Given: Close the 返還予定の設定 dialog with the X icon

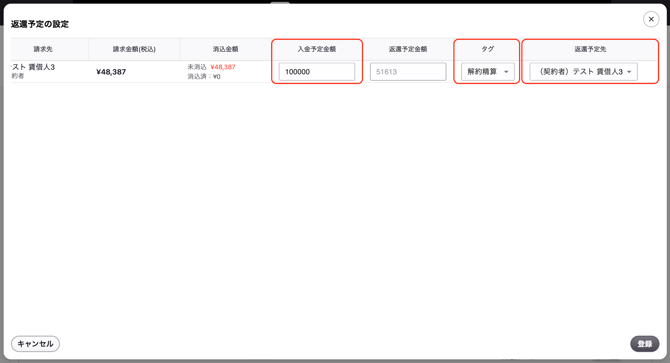Looking at the screenshot, I should pos(651,19).
